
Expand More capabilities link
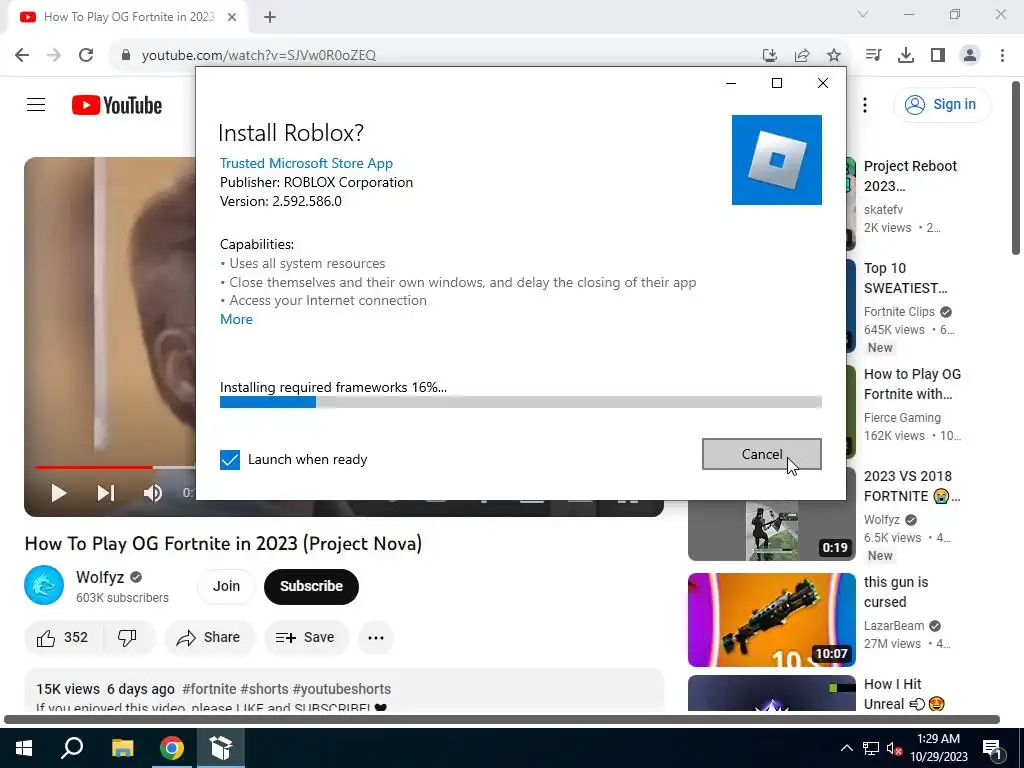point(236,319)
